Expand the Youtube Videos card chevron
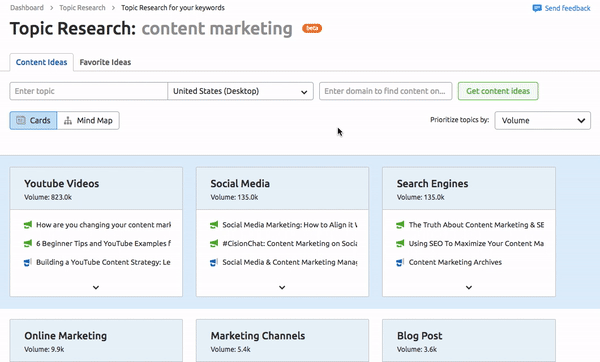 click(96, 287)
